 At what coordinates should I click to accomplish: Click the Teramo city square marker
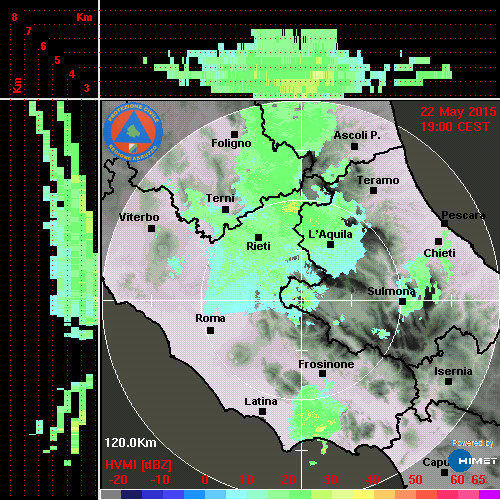click(x=373, y=191)
